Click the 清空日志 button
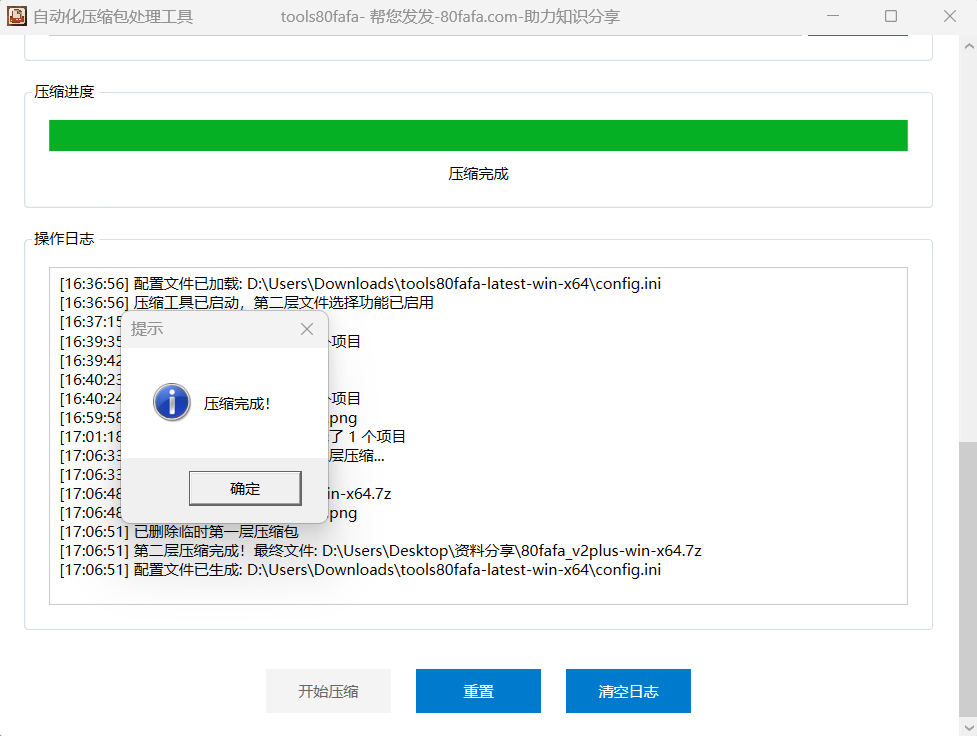Screen dimensions: 977x736 pyautogui.click(x=628, y=691)
